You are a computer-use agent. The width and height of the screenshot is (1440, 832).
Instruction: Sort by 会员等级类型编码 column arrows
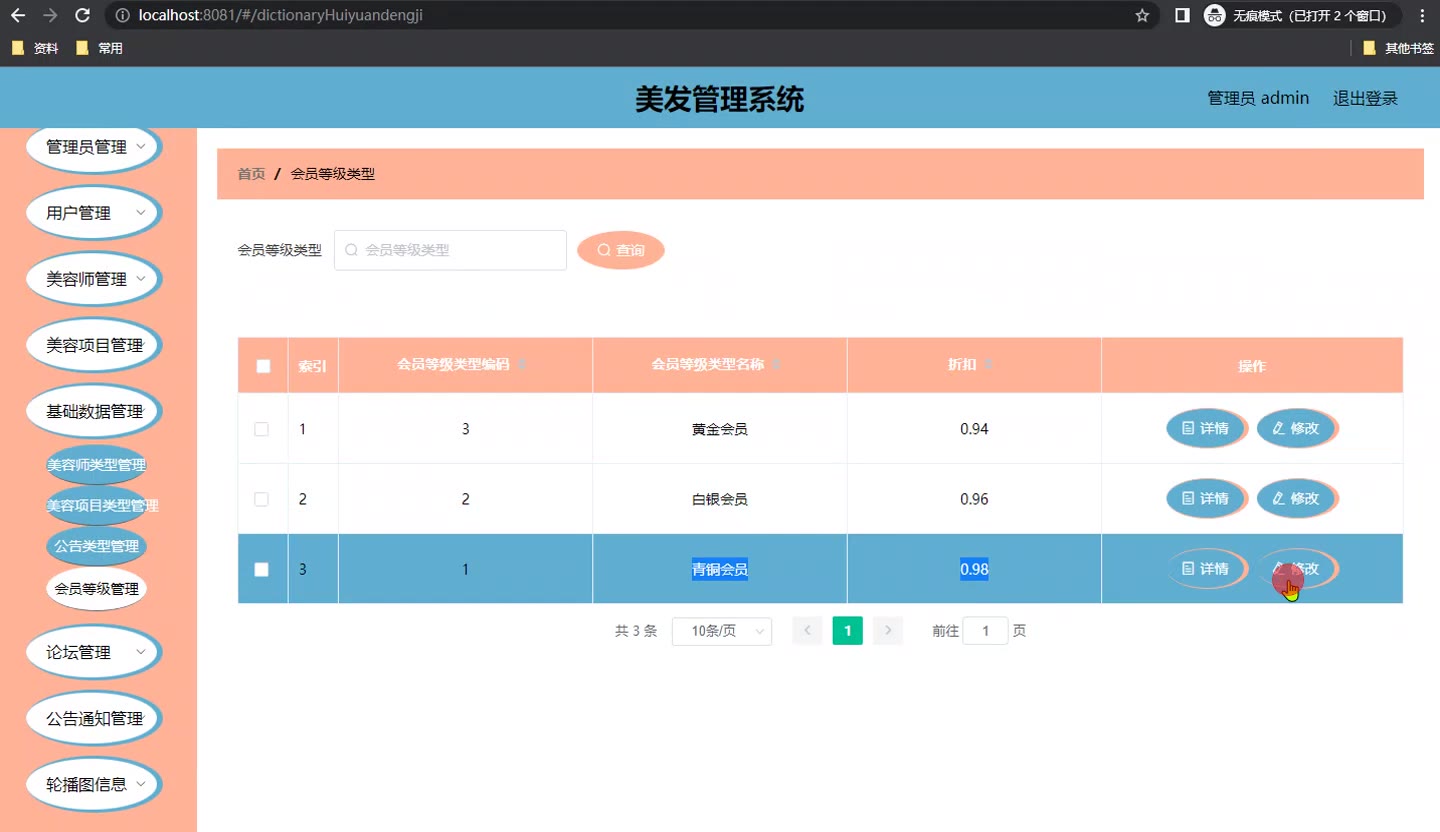click(x=521, y=365)
